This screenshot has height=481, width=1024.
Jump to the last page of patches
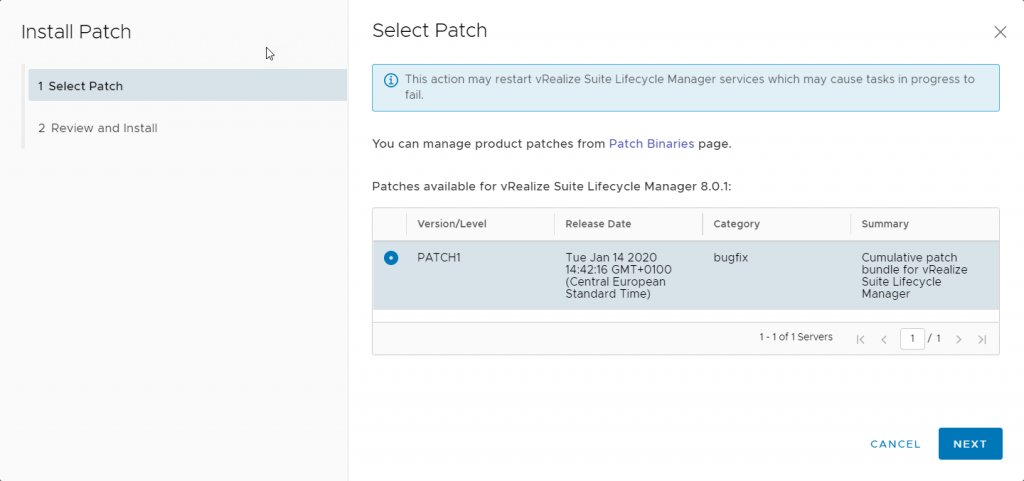coord(982,339)
